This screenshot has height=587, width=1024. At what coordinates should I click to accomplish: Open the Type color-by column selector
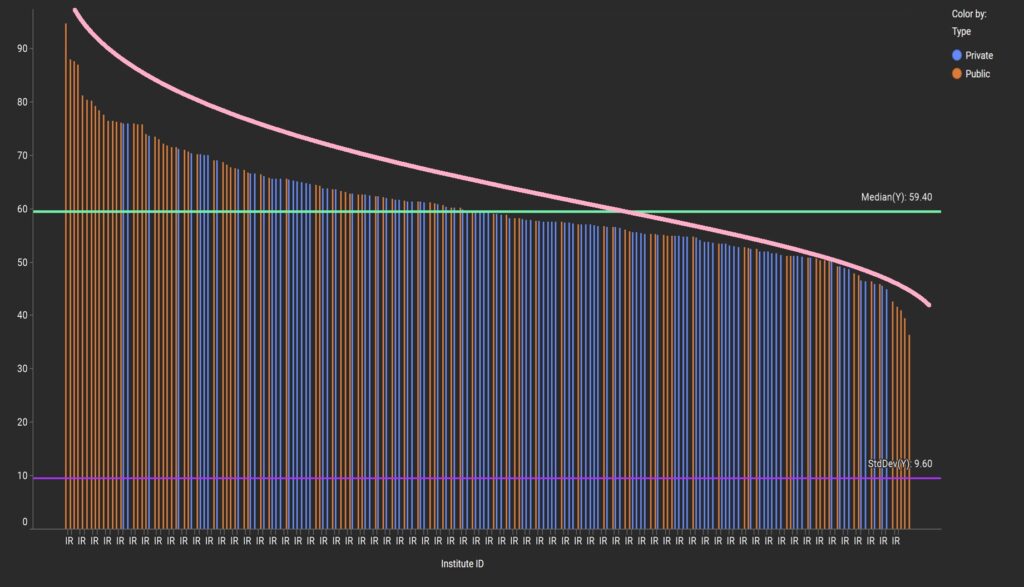[961, 32]
